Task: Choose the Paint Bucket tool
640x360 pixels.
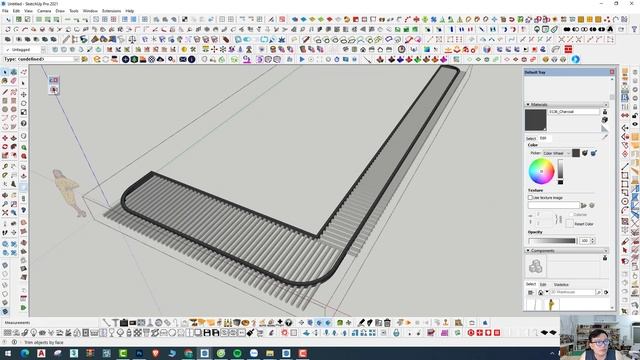Action: coord(5,81)
